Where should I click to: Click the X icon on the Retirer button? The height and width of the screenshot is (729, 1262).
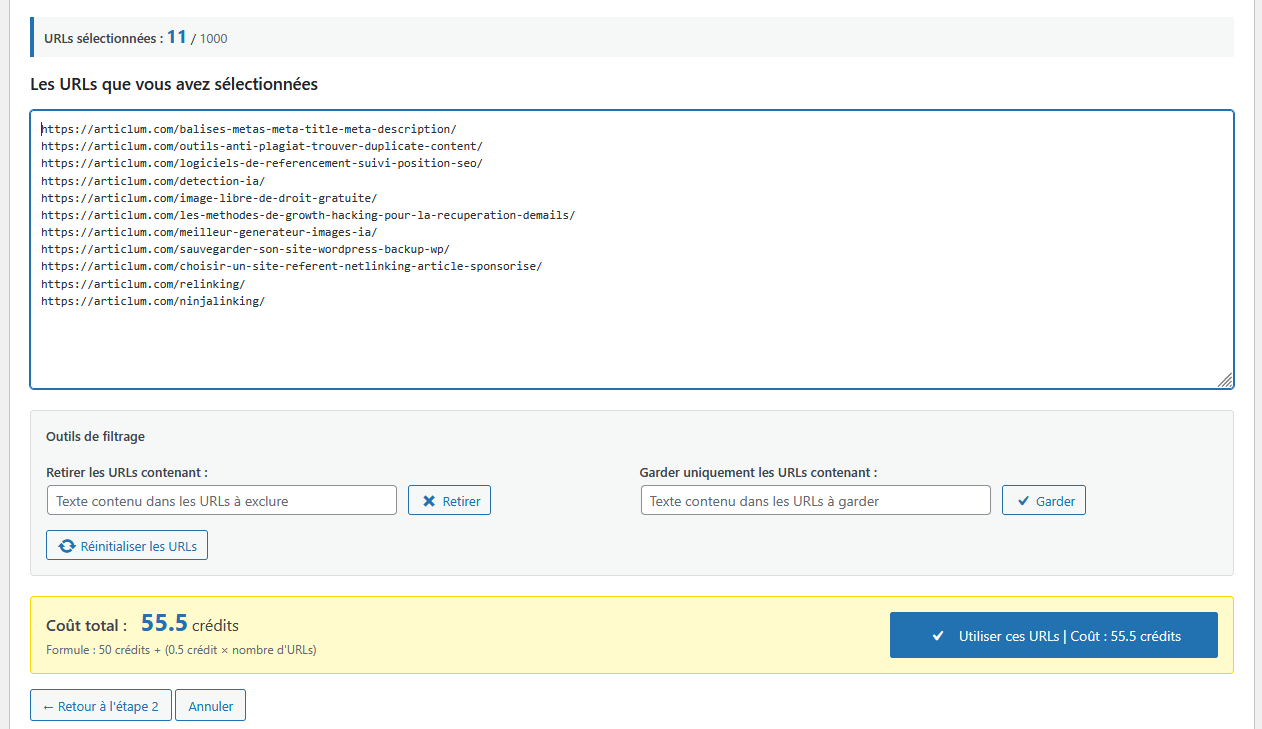428,500
